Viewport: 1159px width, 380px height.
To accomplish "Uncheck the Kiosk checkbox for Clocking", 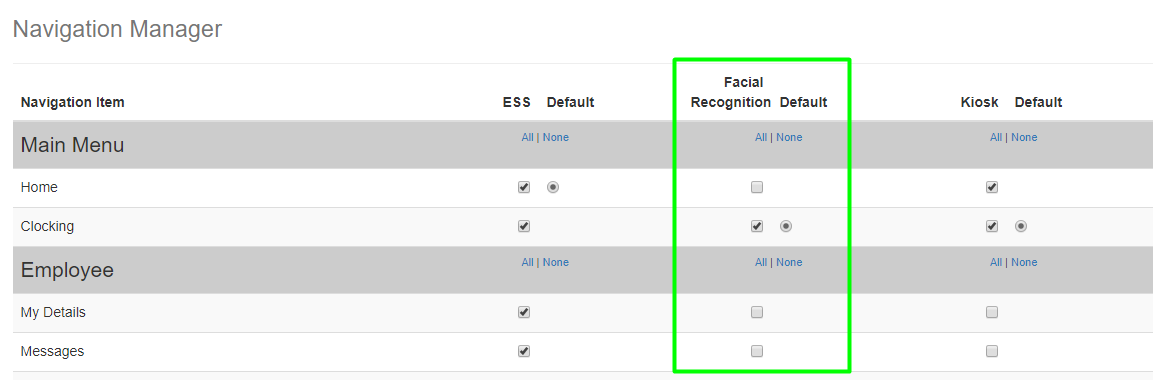I will click(992, 226).
